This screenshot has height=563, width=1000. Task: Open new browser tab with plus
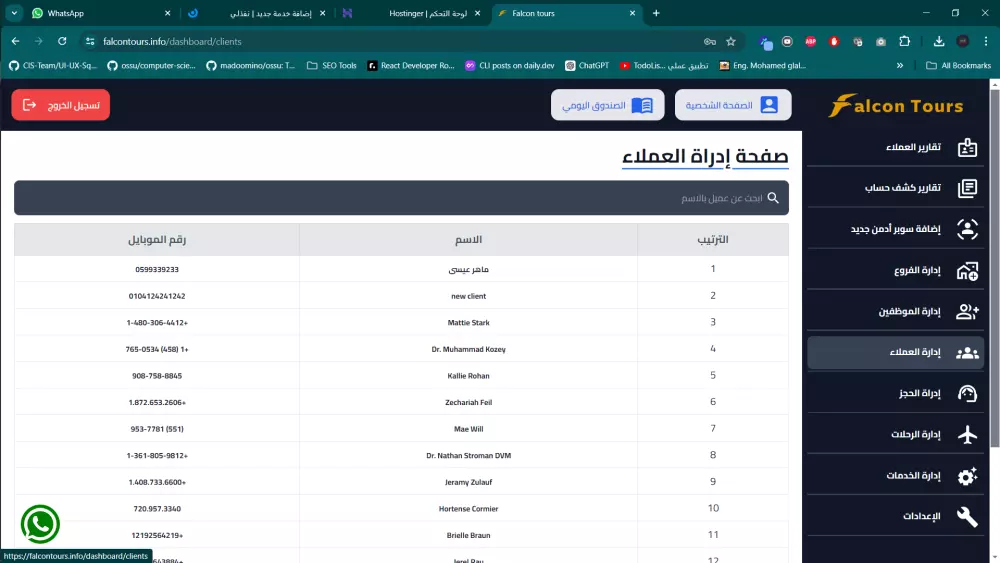click(x=656, y=13)
